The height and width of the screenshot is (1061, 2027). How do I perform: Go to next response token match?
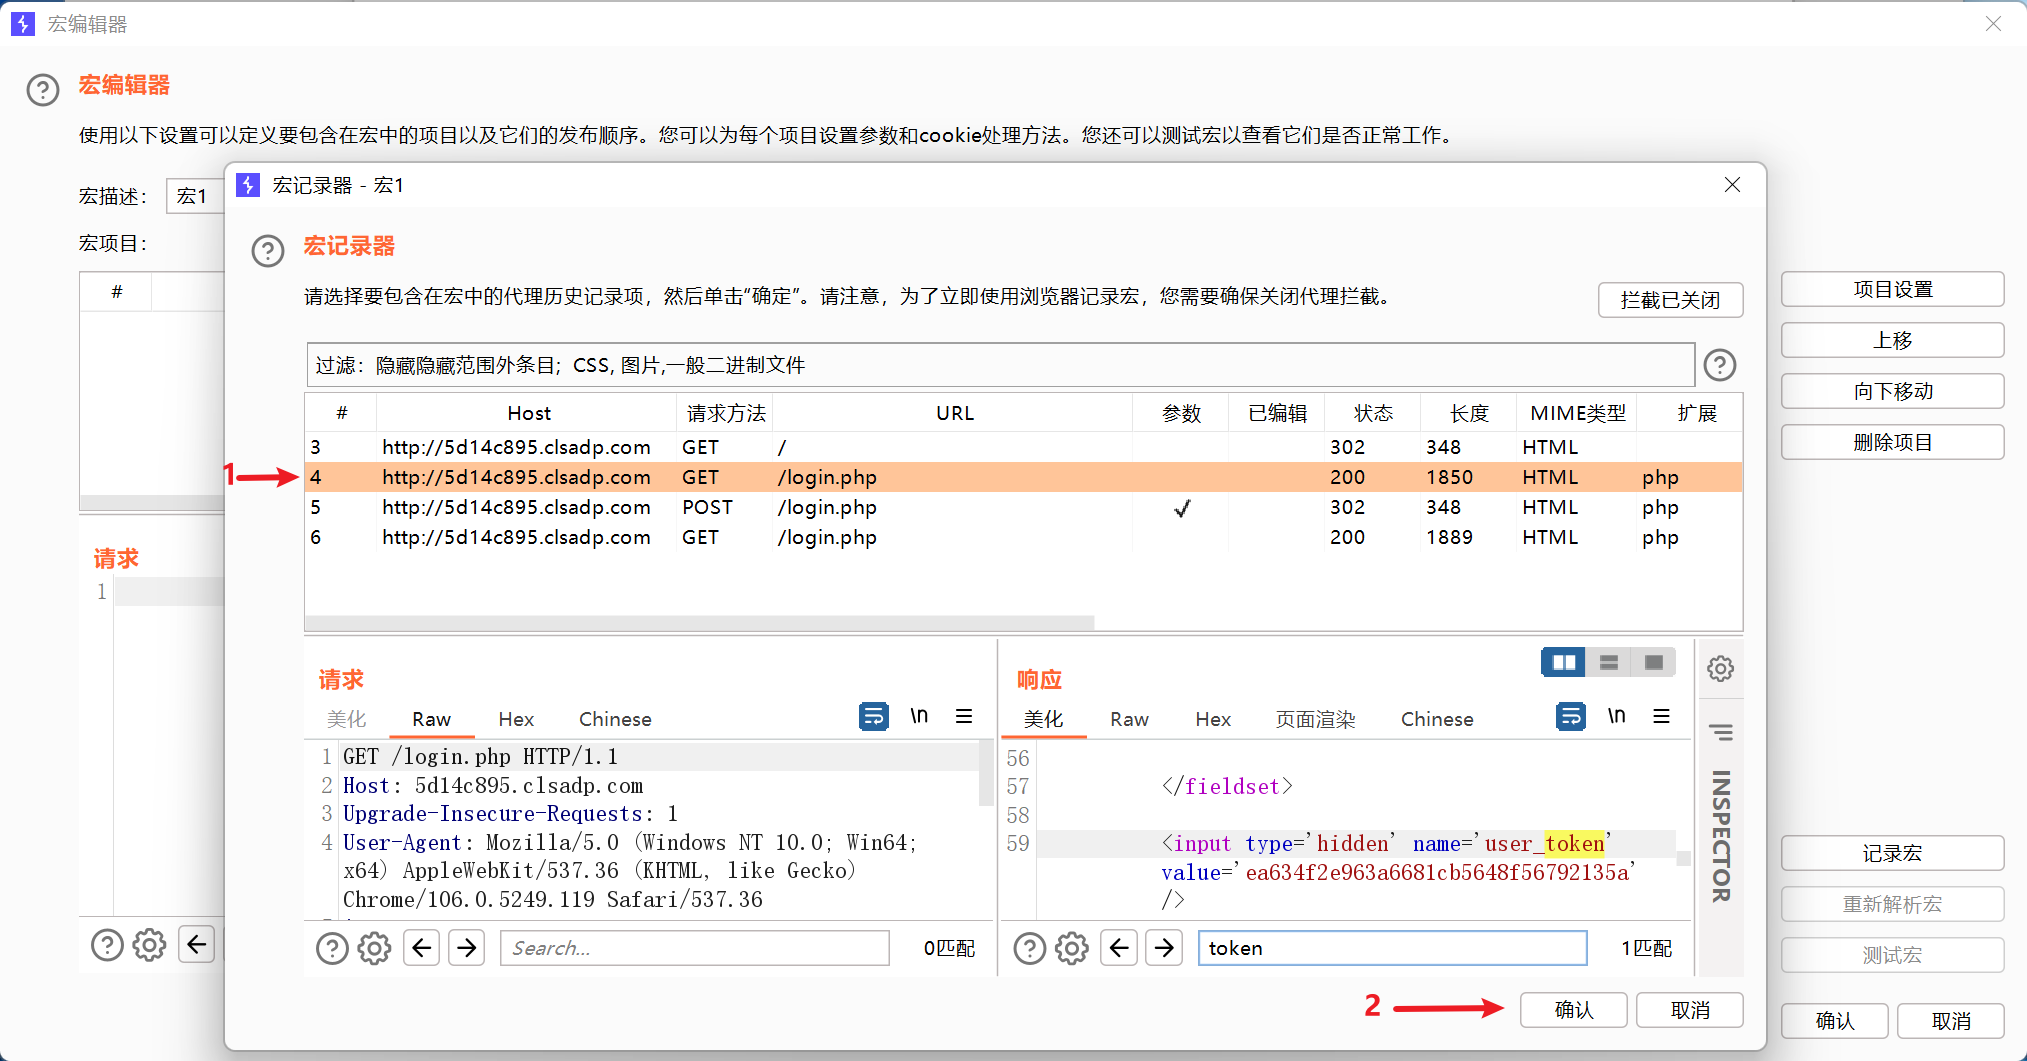click(1164, 947)
